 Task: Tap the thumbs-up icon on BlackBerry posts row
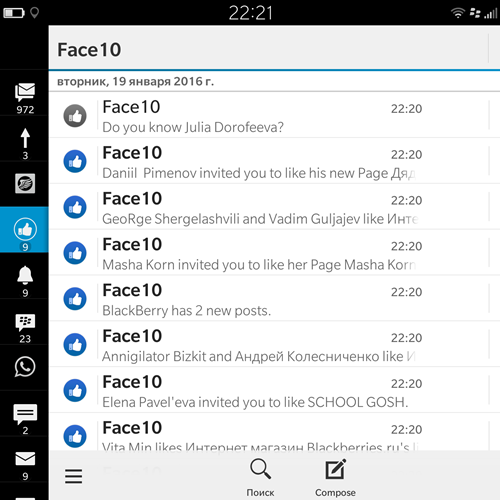coord(75,299)
